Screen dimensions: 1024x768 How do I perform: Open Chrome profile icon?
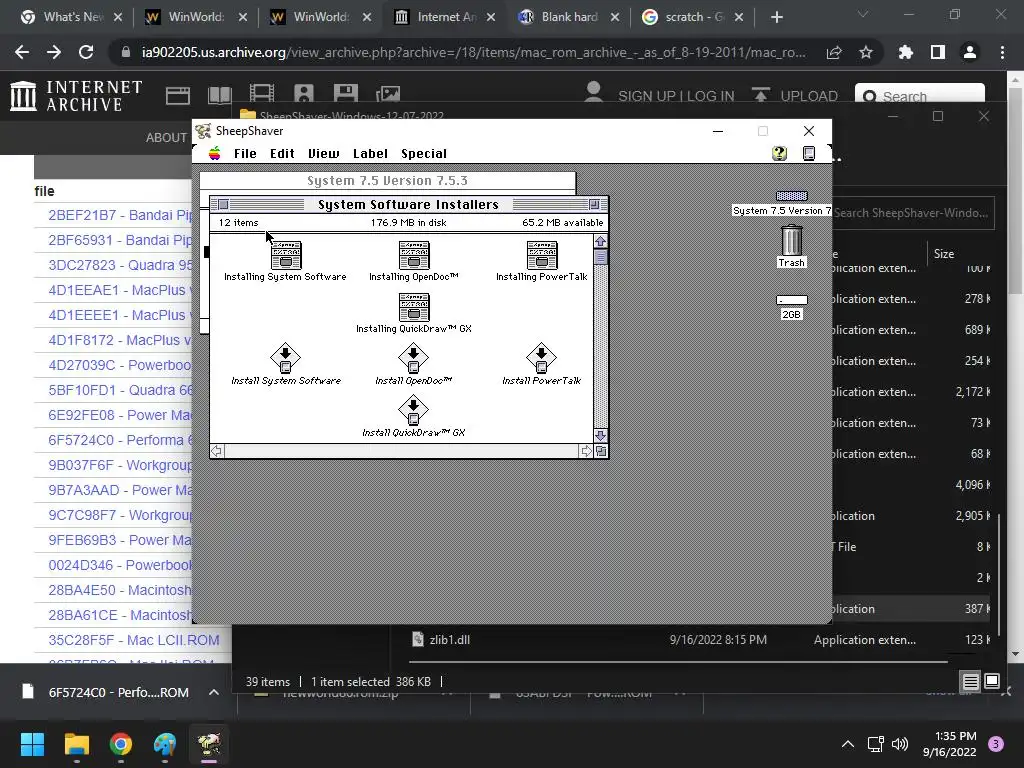(970, 52)
